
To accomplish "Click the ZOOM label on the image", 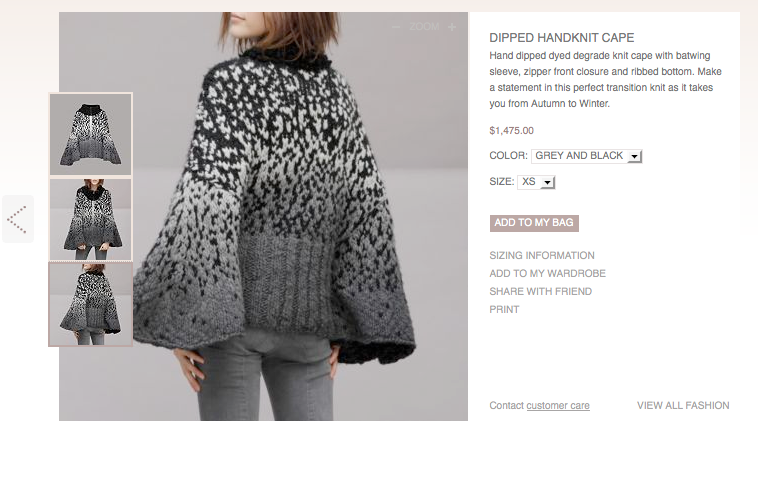I will (424, 27).
